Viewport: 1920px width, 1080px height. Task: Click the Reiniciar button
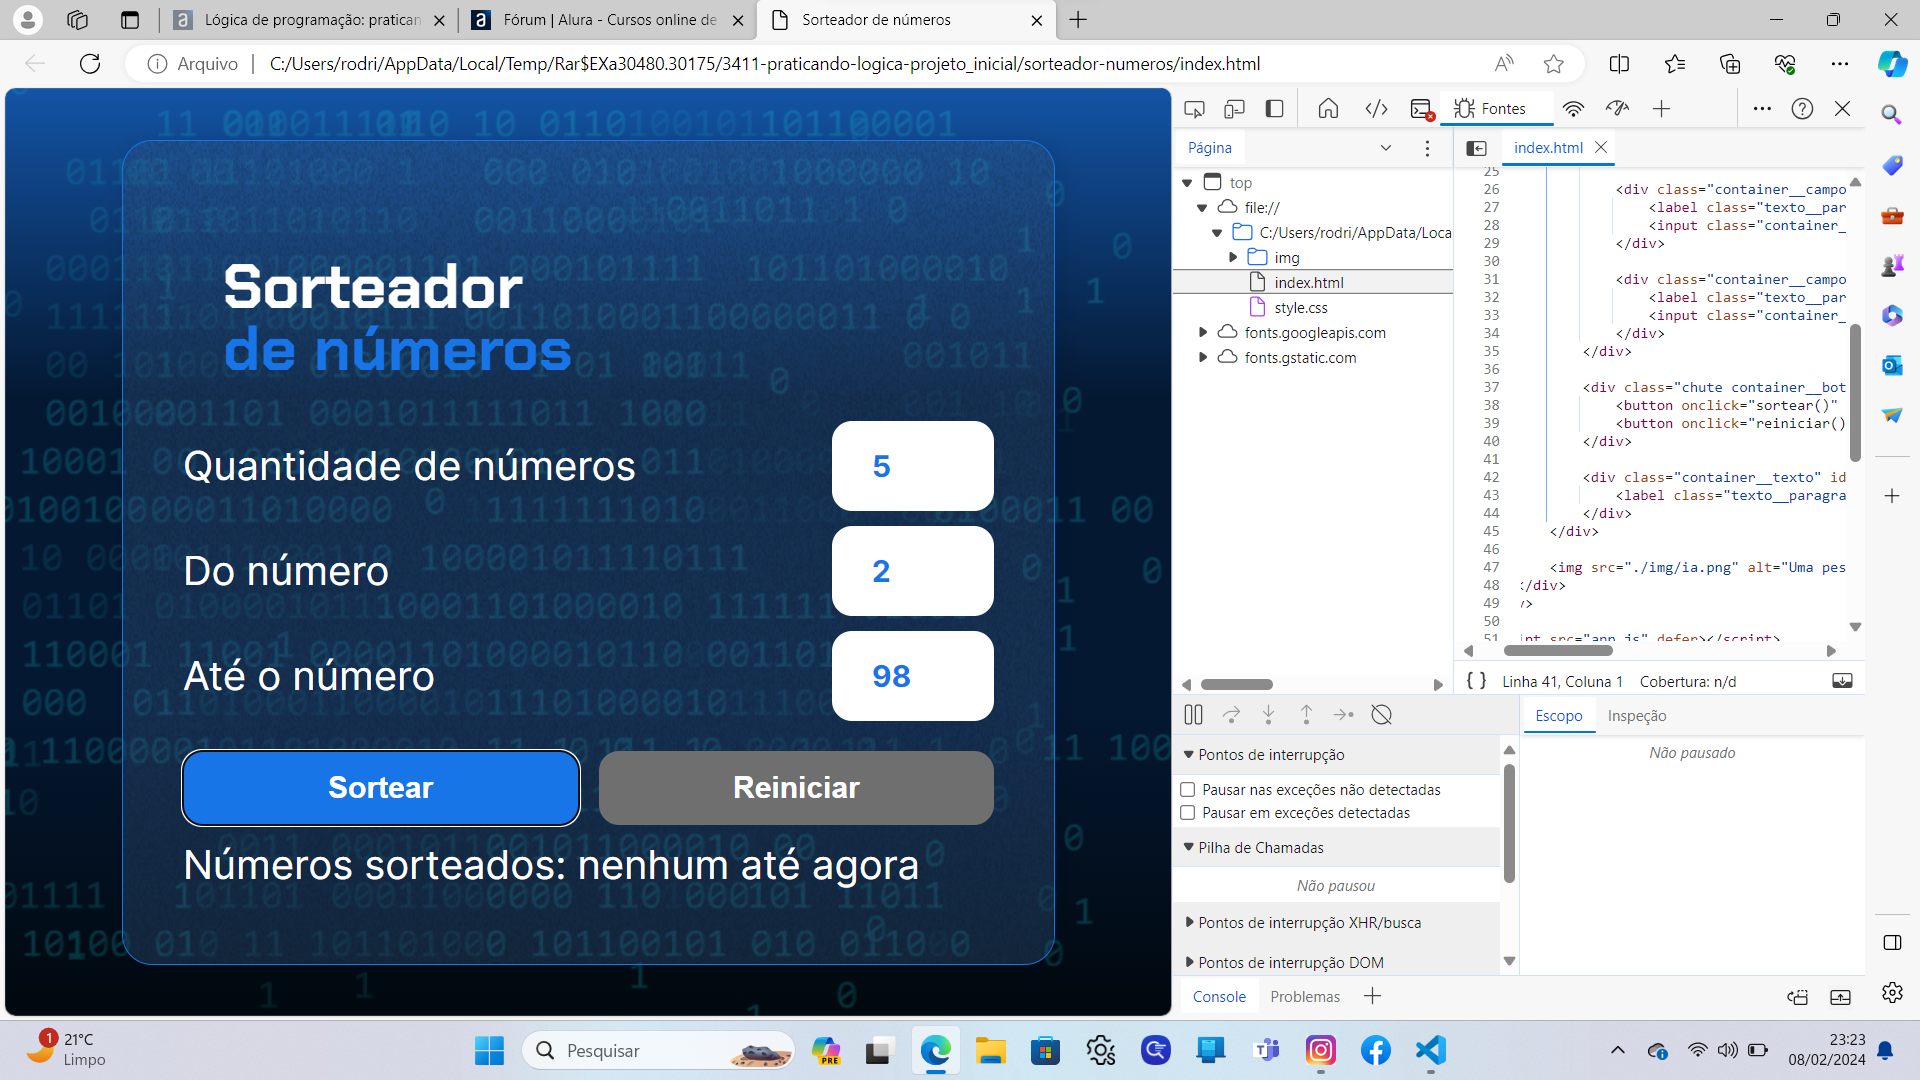[796, 788]
